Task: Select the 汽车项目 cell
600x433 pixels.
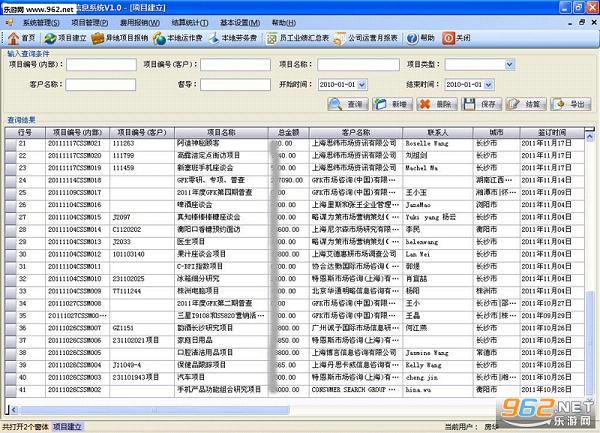Action: click(221, 378)
